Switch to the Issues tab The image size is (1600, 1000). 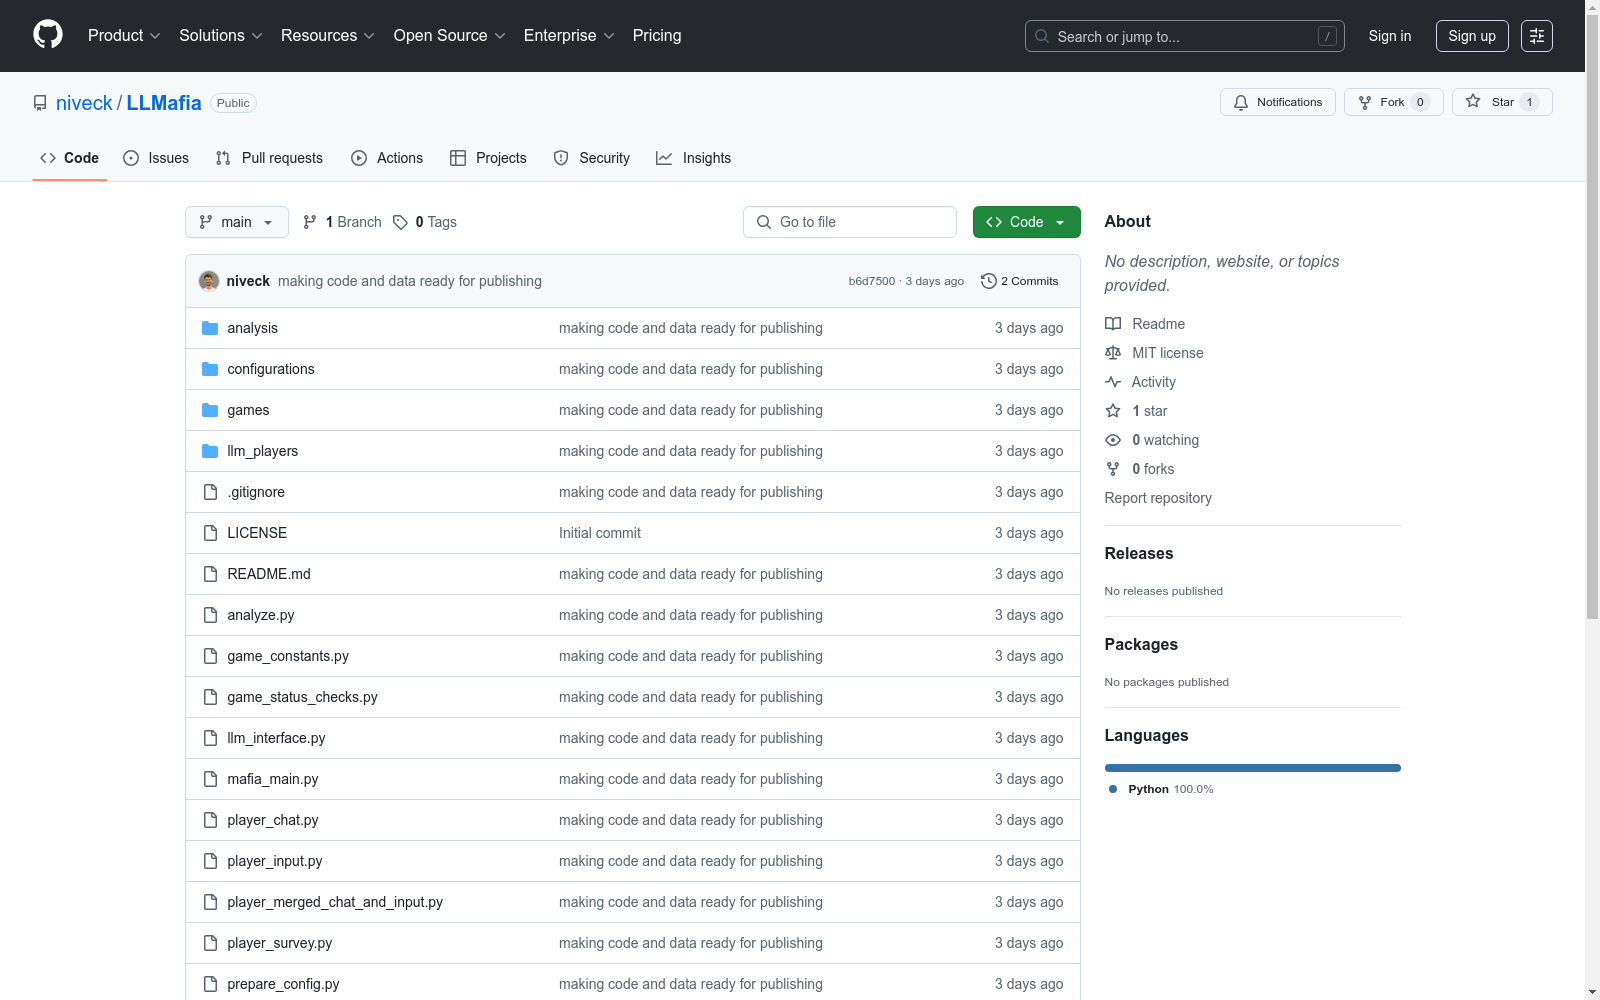click(x=156, y=158)
